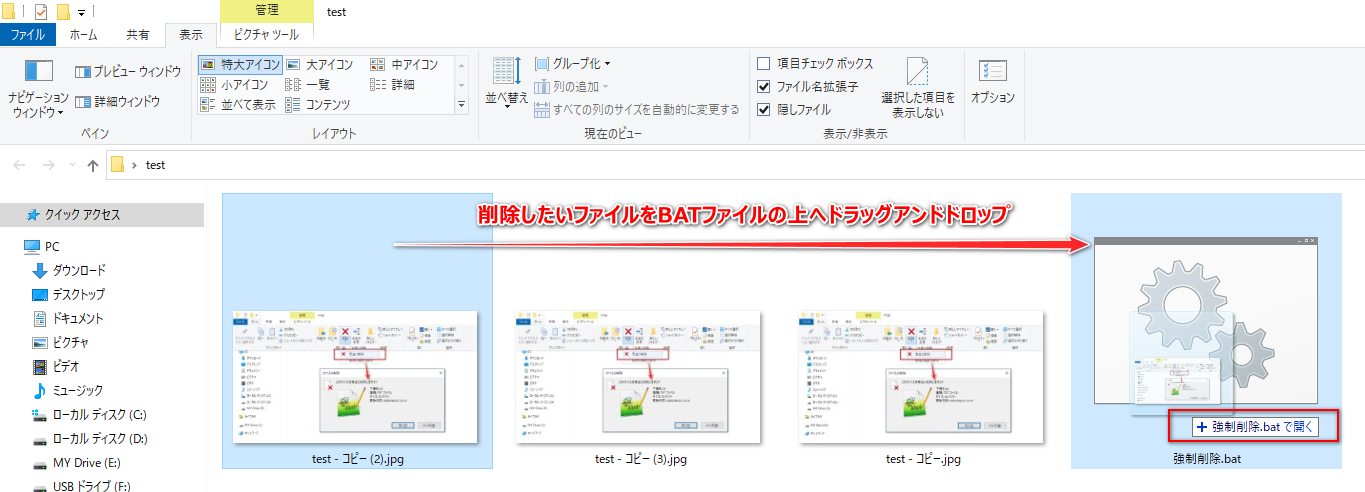This screenshot has height=492, width=1365.
Task: Click the test - コピー (3).jpg file name
Action: tap(641, 459)
